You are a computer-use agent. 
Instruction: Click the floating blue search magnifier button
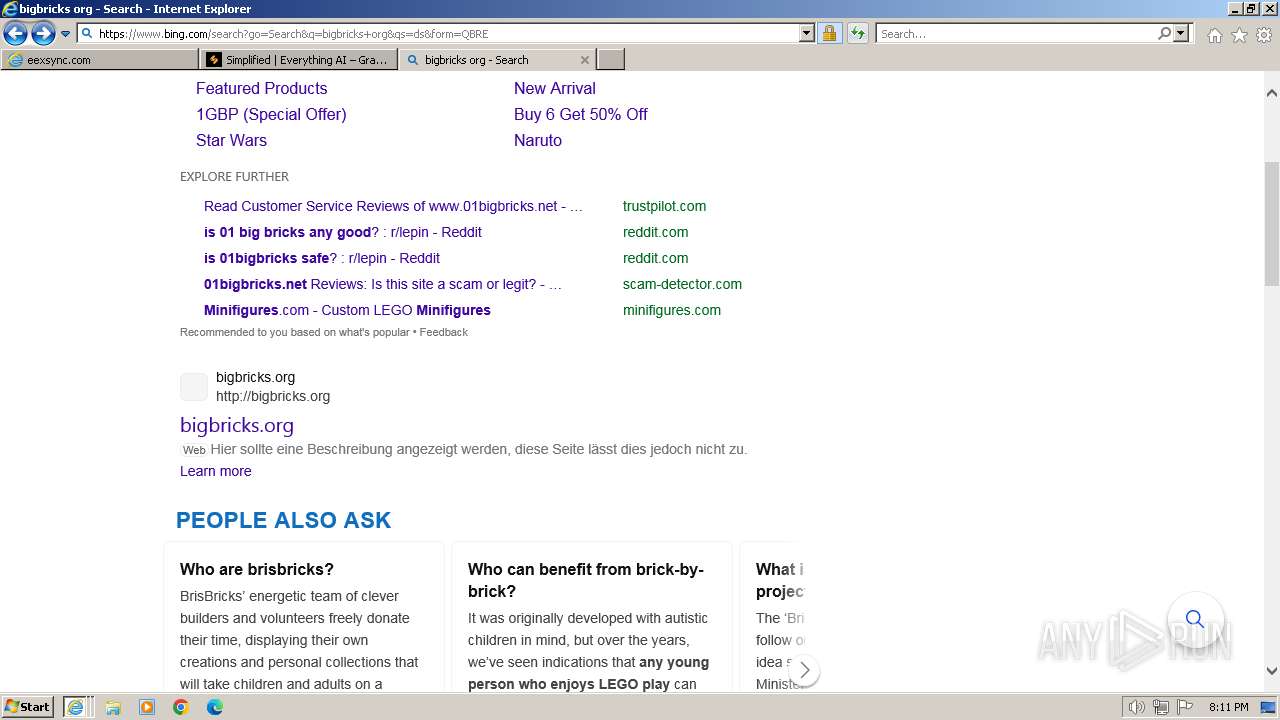[x=1195, y=619]
